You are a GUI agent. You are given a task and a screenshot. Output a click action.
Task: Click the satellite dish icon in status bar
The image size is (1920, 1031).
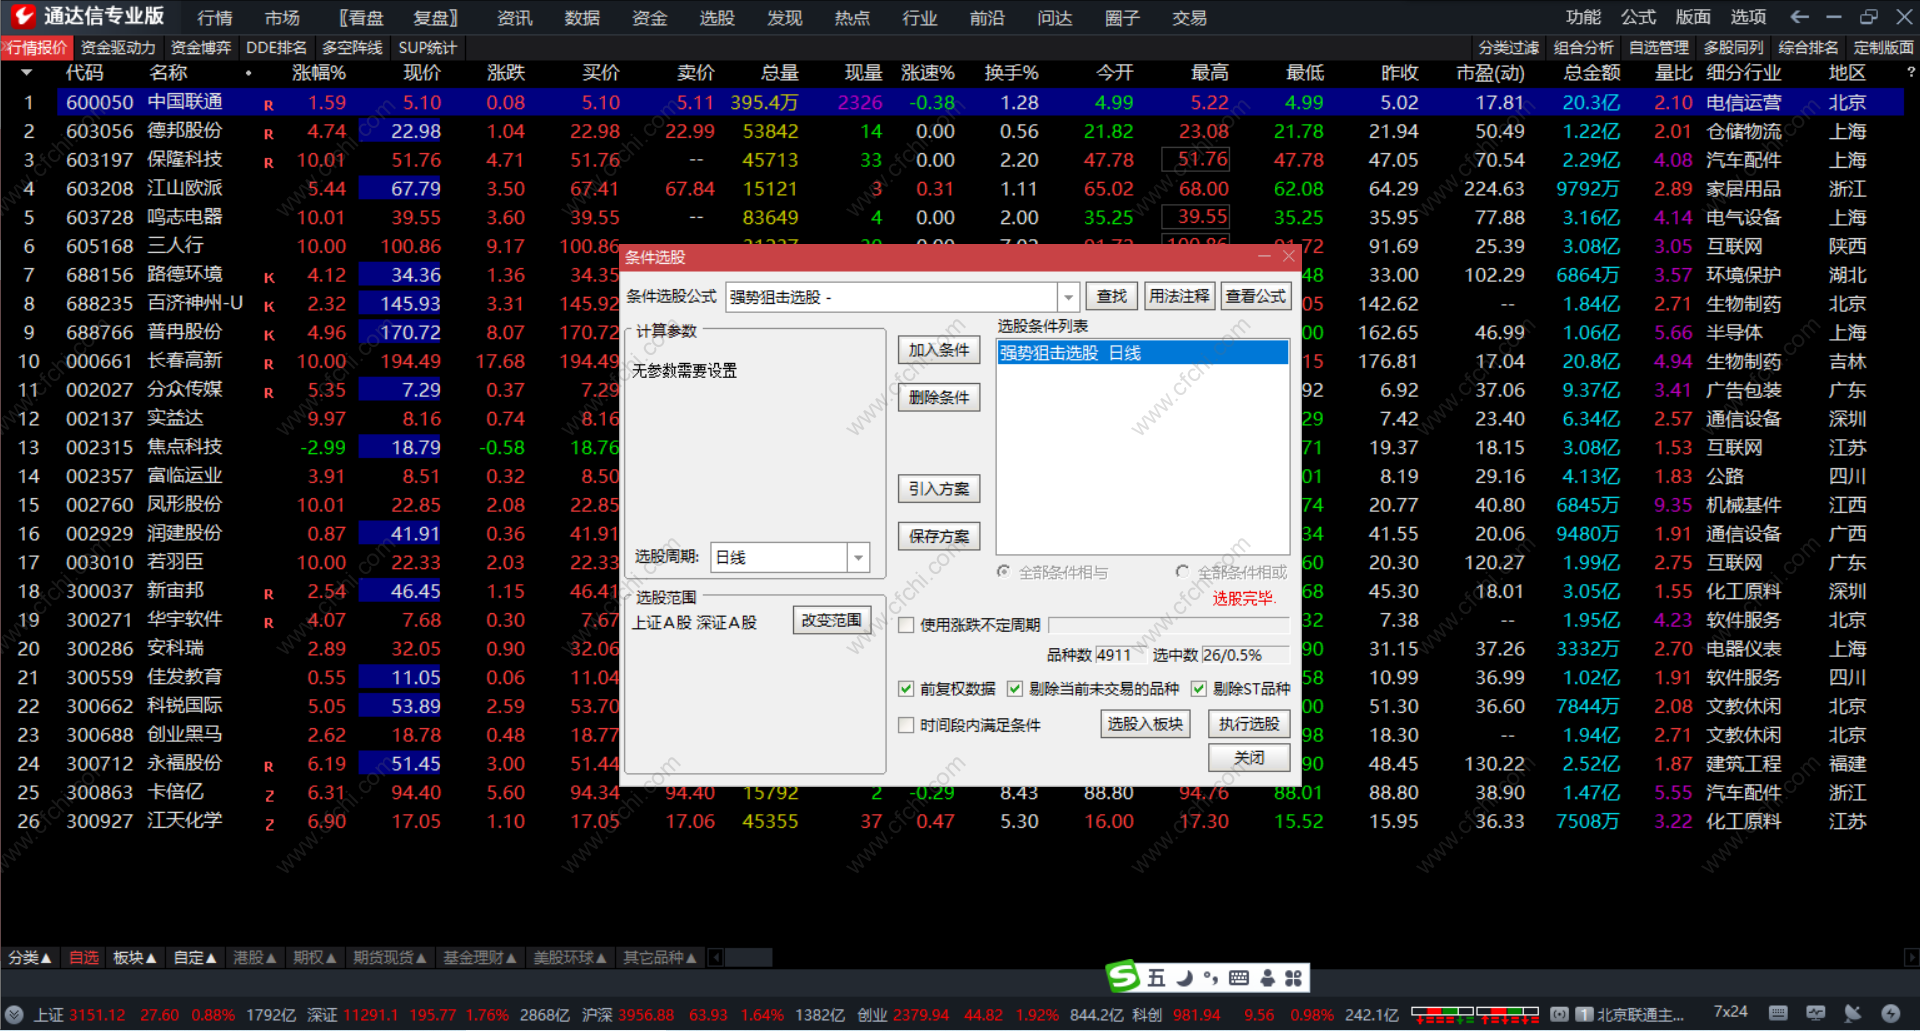click(x=1853, y=1013)
